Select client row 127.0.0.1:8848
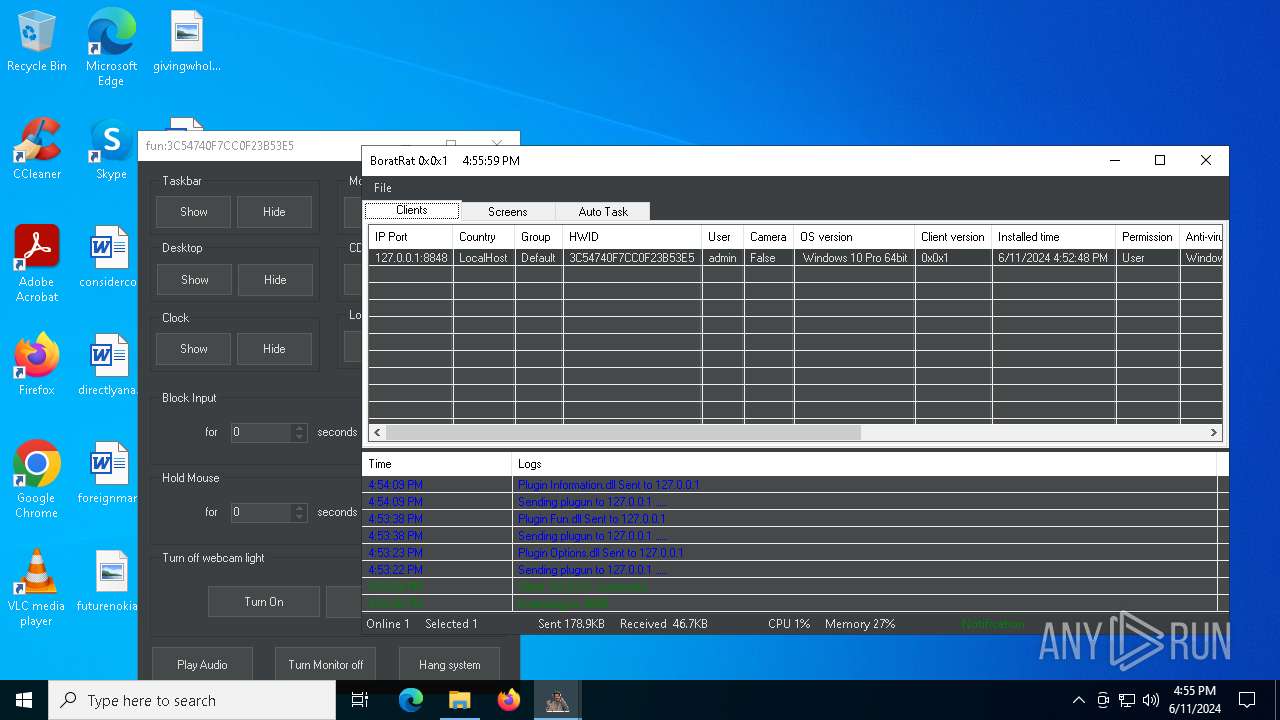 click(x=795, y=258)
